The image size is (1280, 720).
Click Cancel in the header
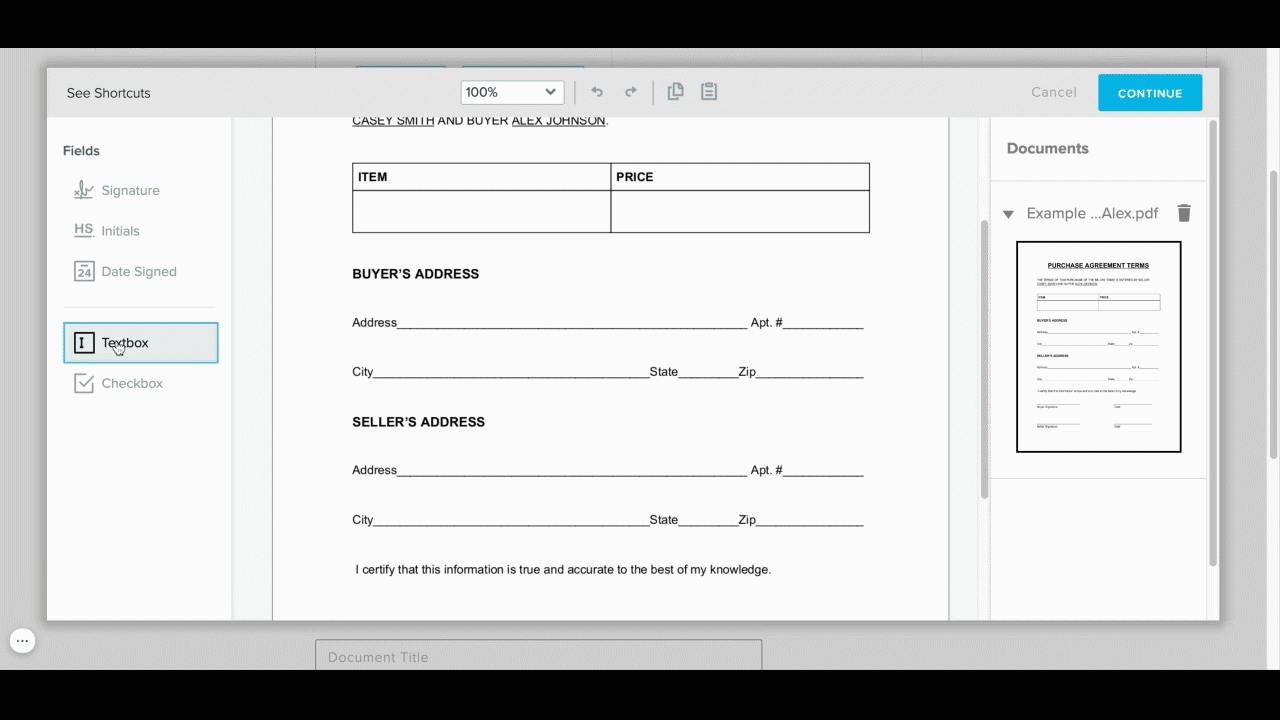click(x=1054, y=92)
